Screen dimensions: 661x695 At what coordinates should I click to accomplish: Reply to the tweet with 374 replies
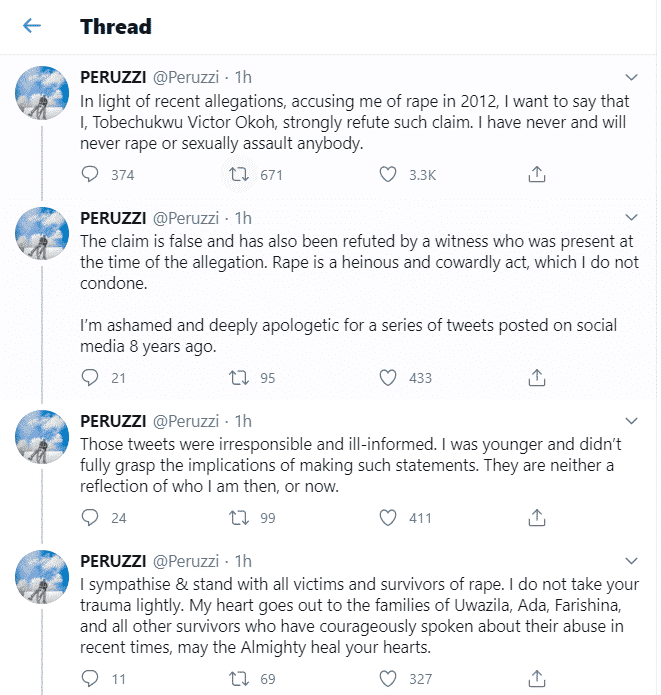point(90,174)
